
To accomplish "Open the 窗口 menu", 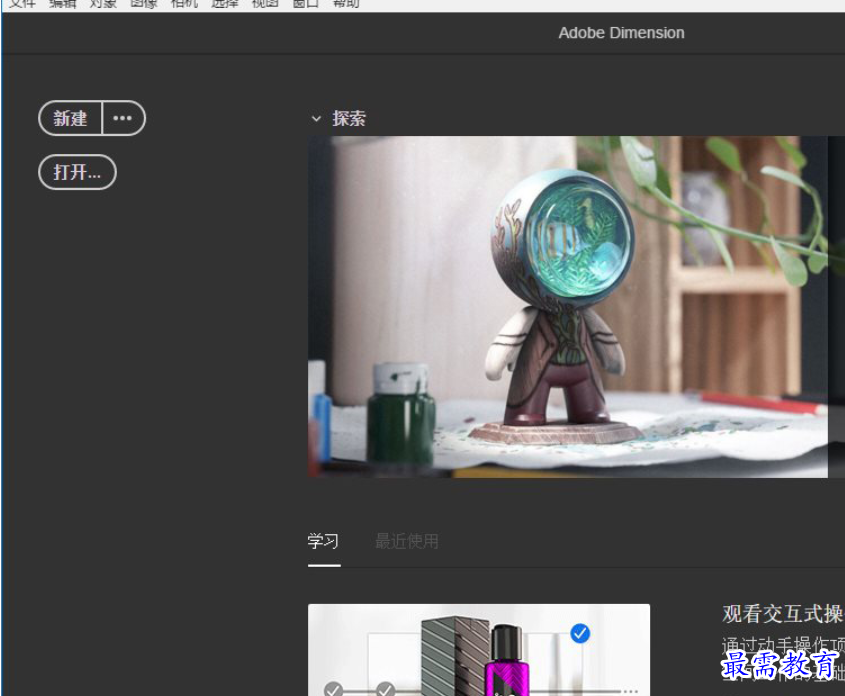I will pos(306,3).
